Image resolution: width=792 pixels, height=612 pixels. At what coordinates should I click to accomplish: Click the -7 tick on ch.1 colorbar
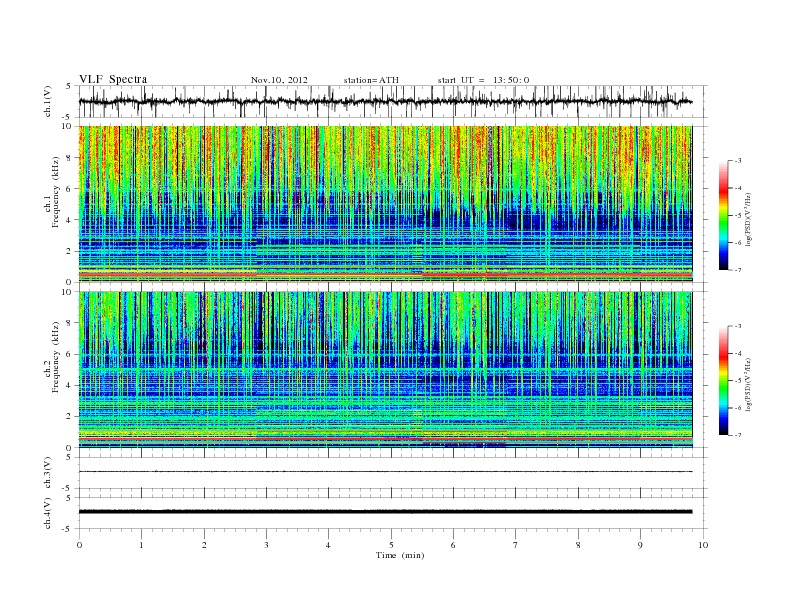(737, 270)
